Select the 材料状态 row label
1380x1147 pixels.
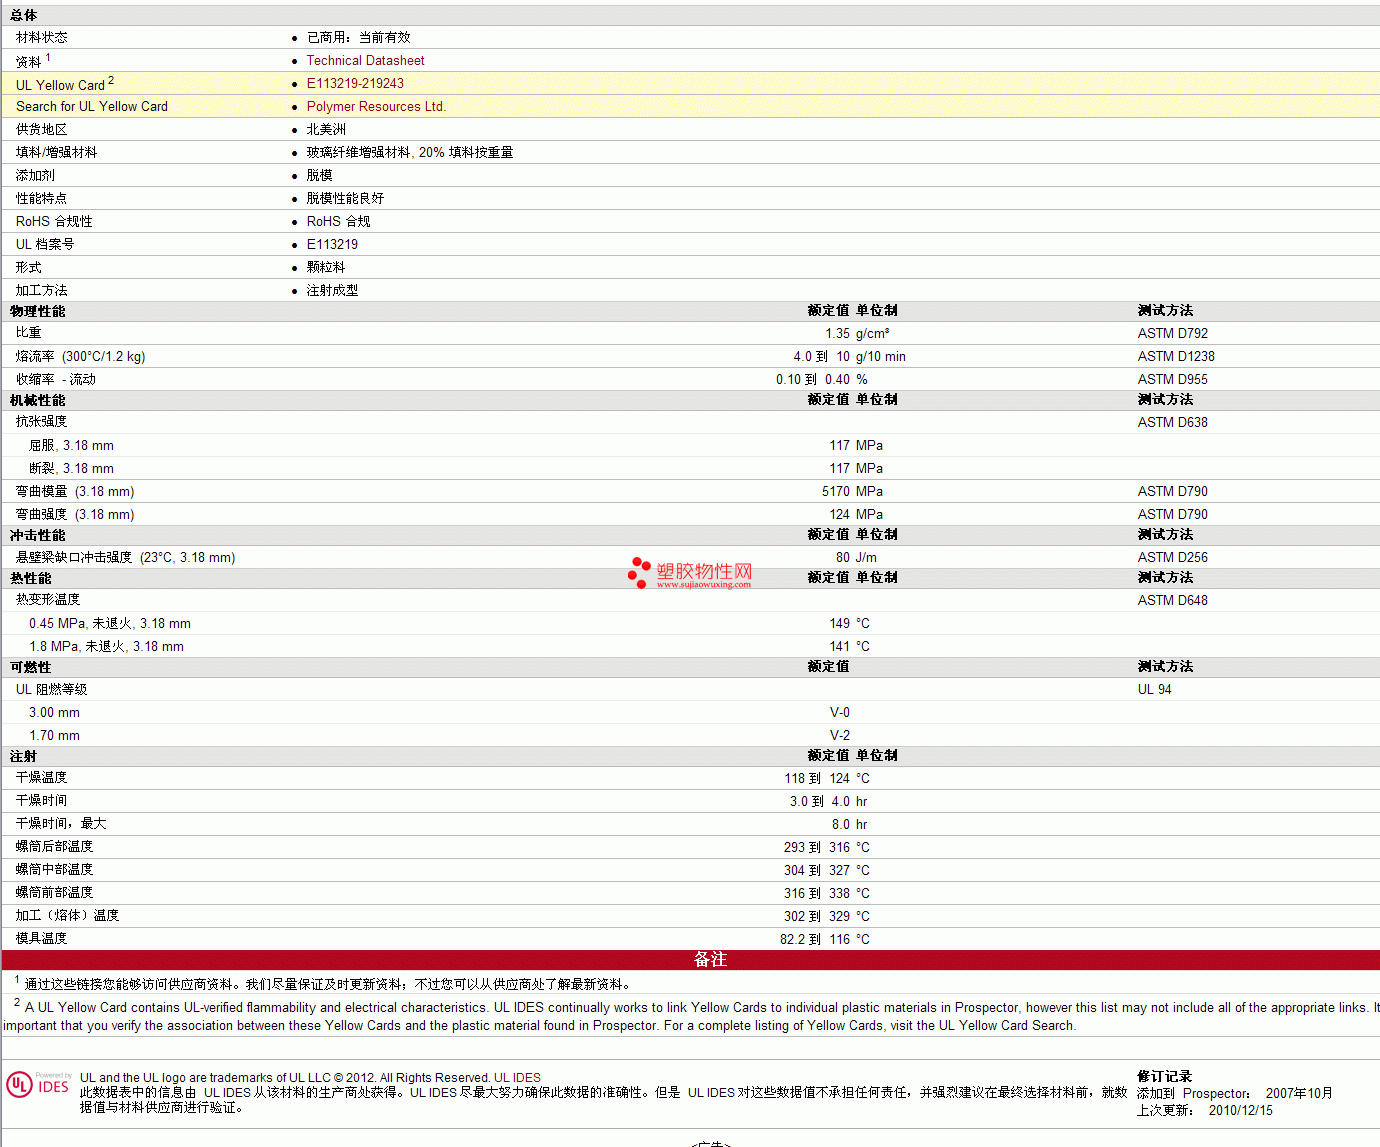coord(42,38)
